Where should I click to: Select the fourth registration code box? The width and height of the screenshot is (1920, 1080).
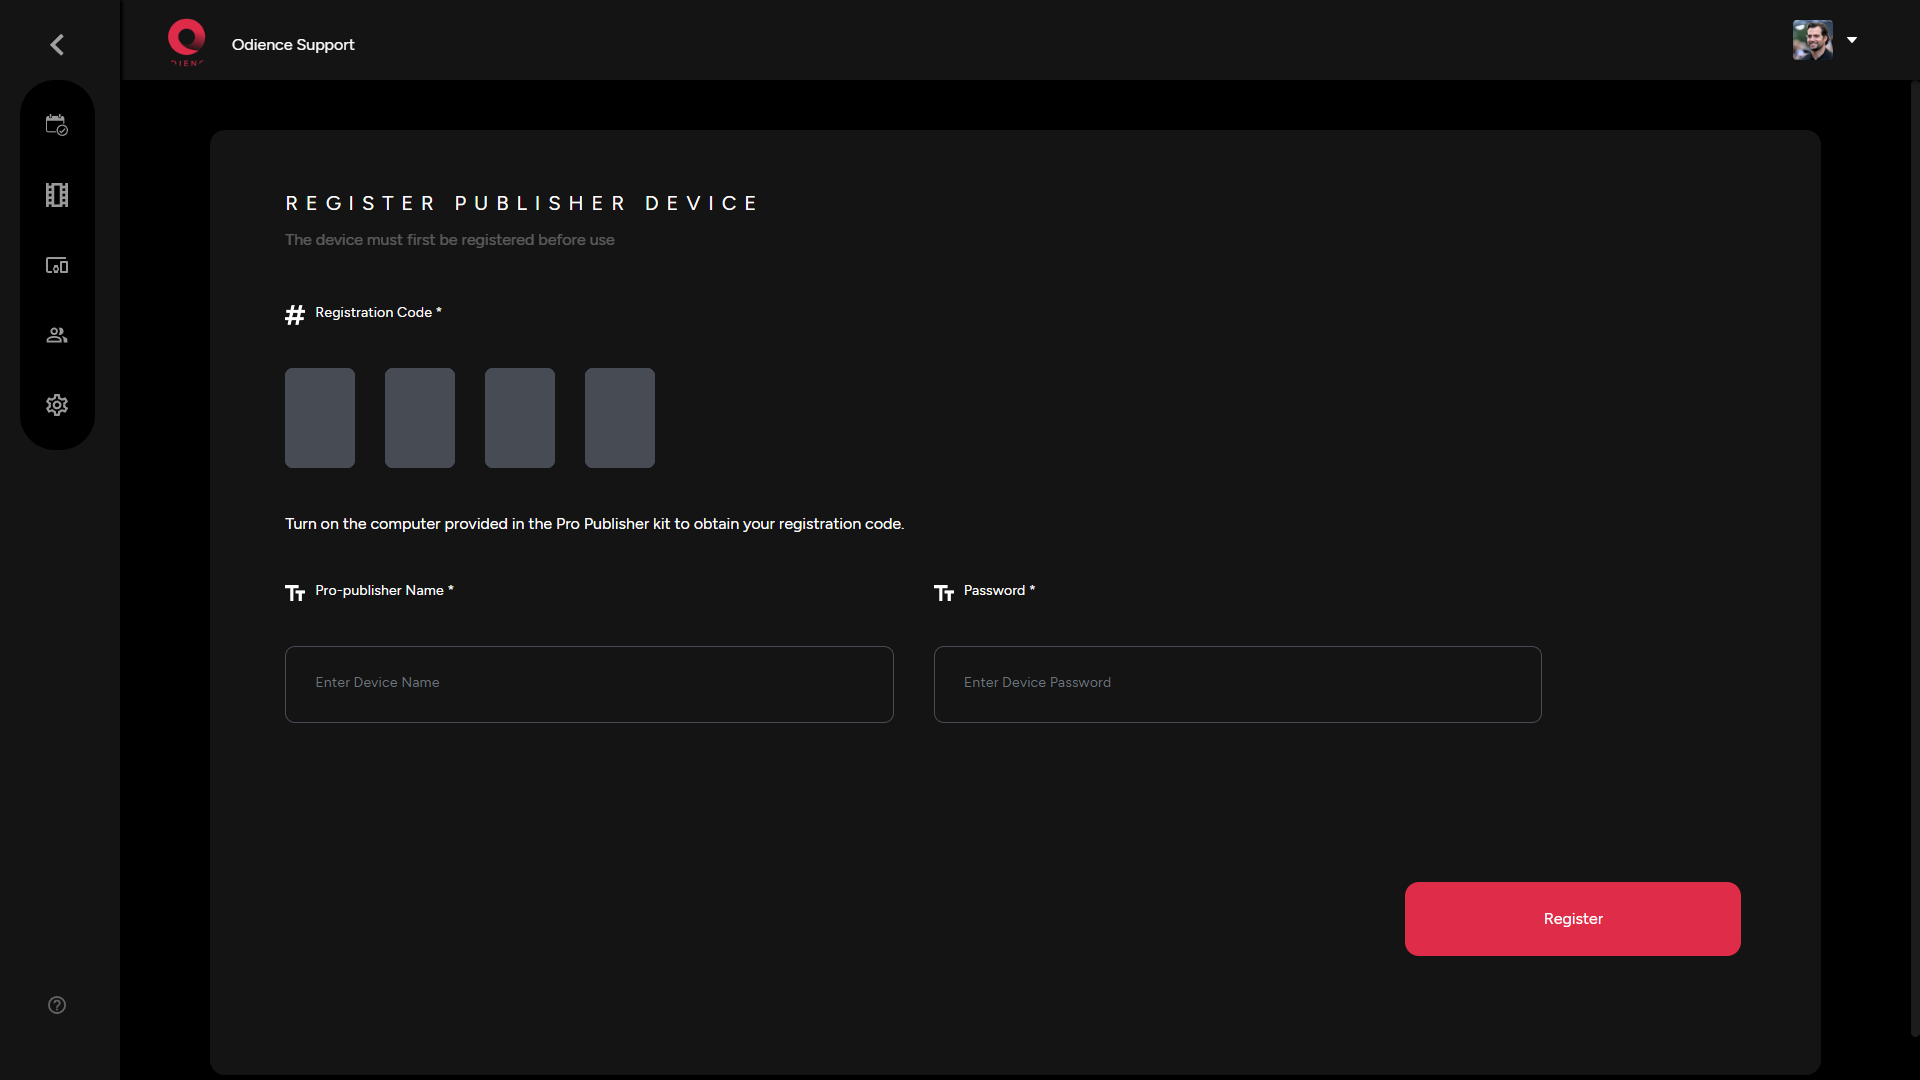click(619, 417)
